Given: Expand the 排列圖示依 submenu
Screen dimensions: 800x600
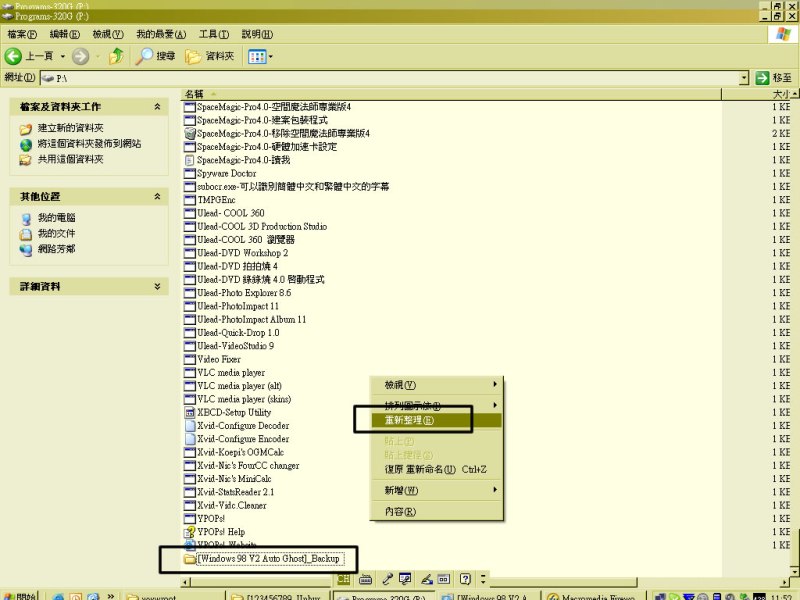Looking at the screenshot, I should point(437,405).
